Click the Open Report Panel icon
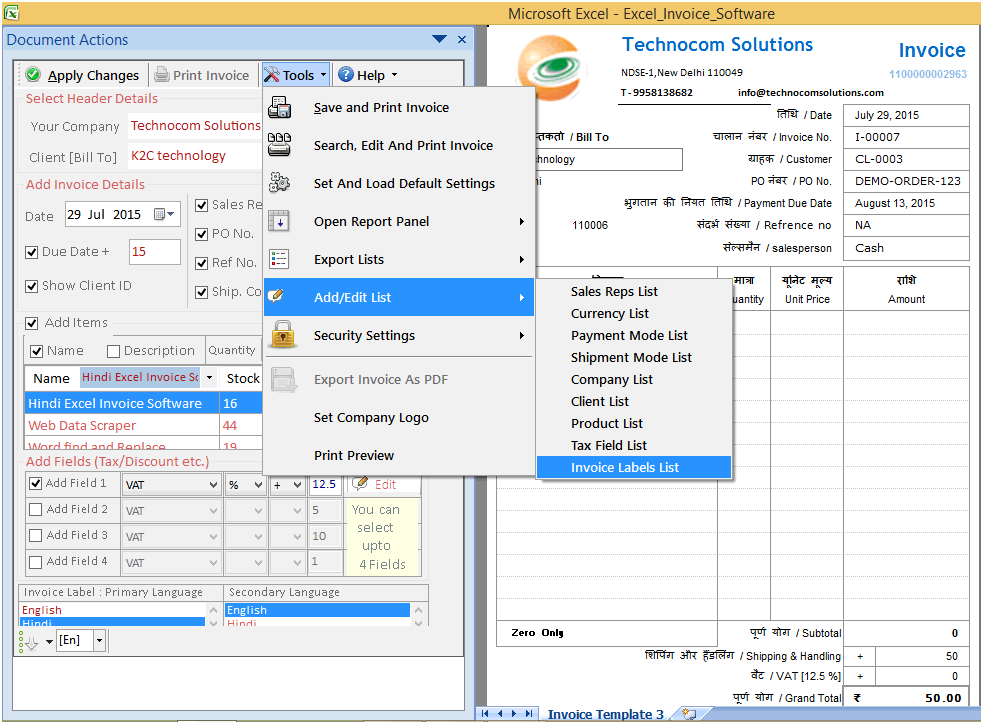 (x=281, y=221)
